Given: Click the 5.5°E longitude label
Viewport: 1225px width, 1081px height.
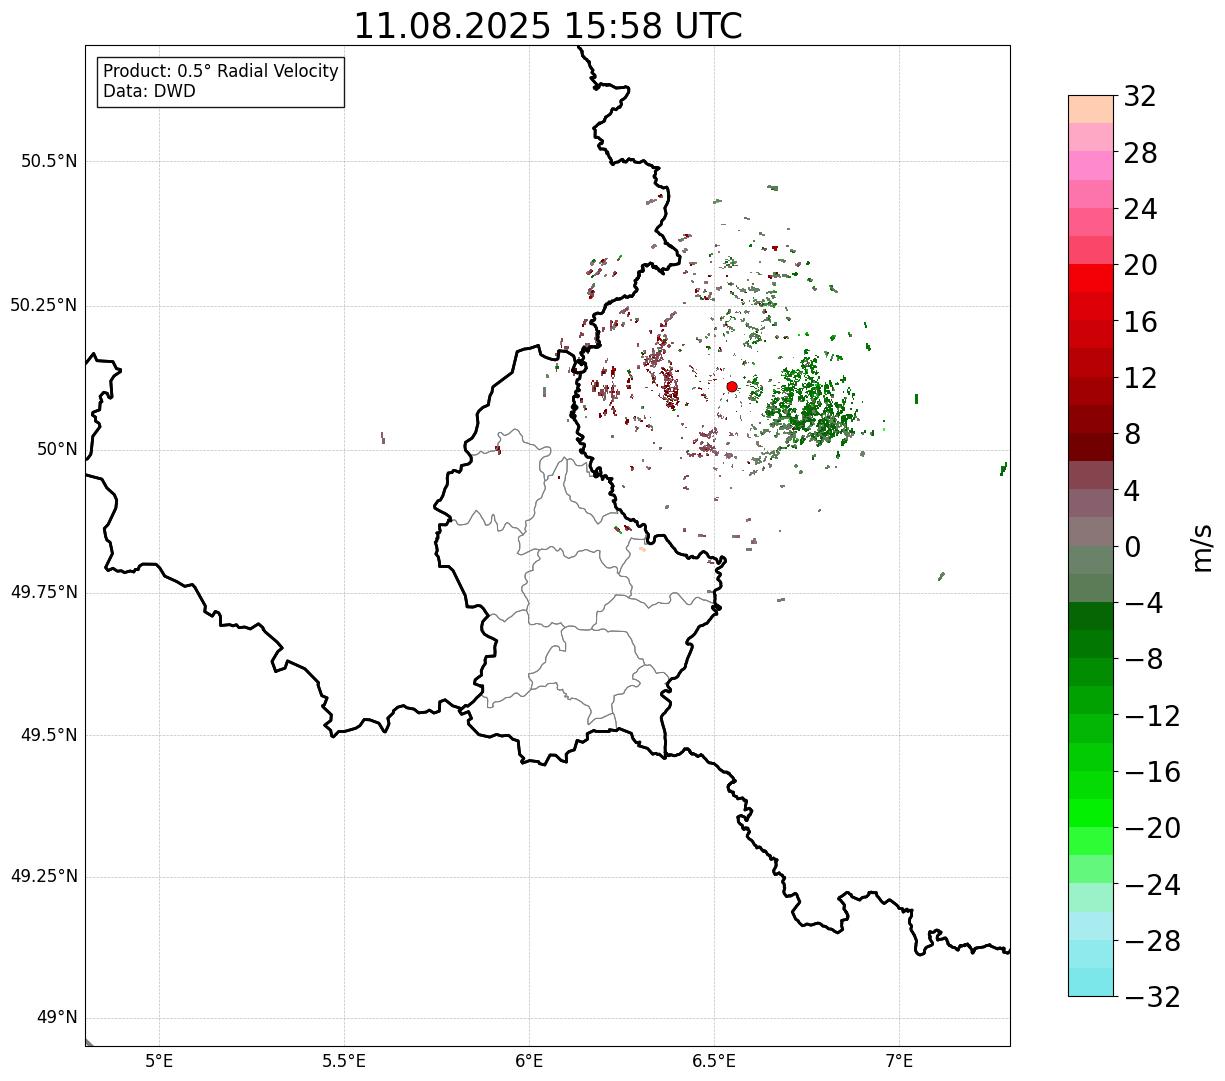Looking at the screenshot, I should pyautogui.click(x=344, y=1061).
